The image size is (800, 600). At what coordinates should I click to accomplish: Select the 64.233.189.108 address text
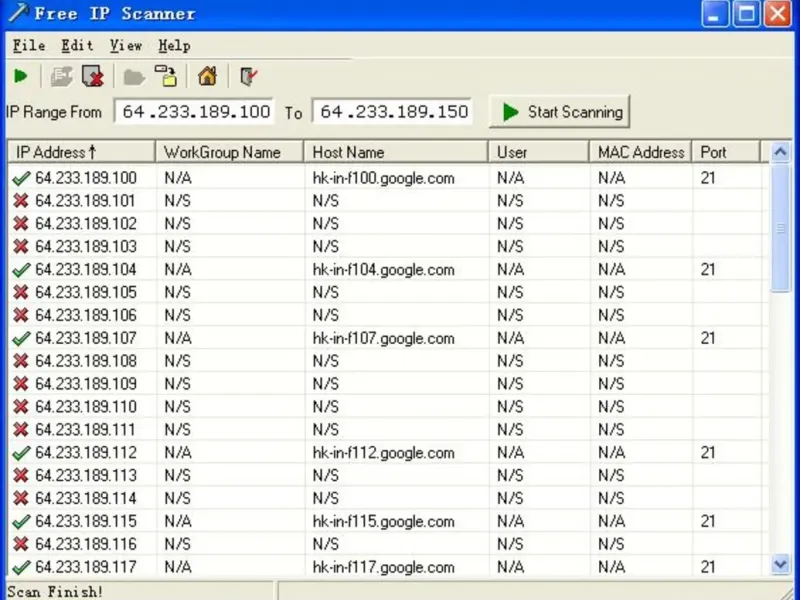coord(86,361)
